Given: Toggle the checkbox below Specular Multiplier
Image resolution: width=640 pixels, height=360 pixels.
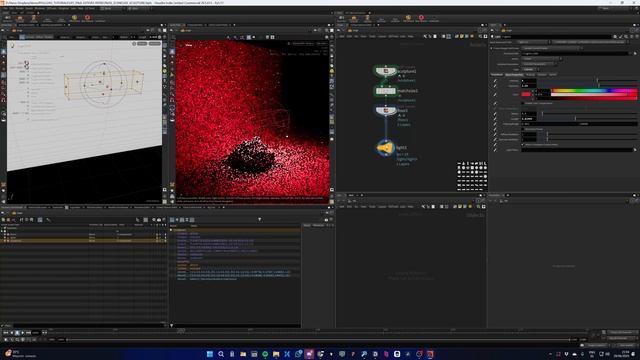Looking at the screenshot, I should 523,144.
